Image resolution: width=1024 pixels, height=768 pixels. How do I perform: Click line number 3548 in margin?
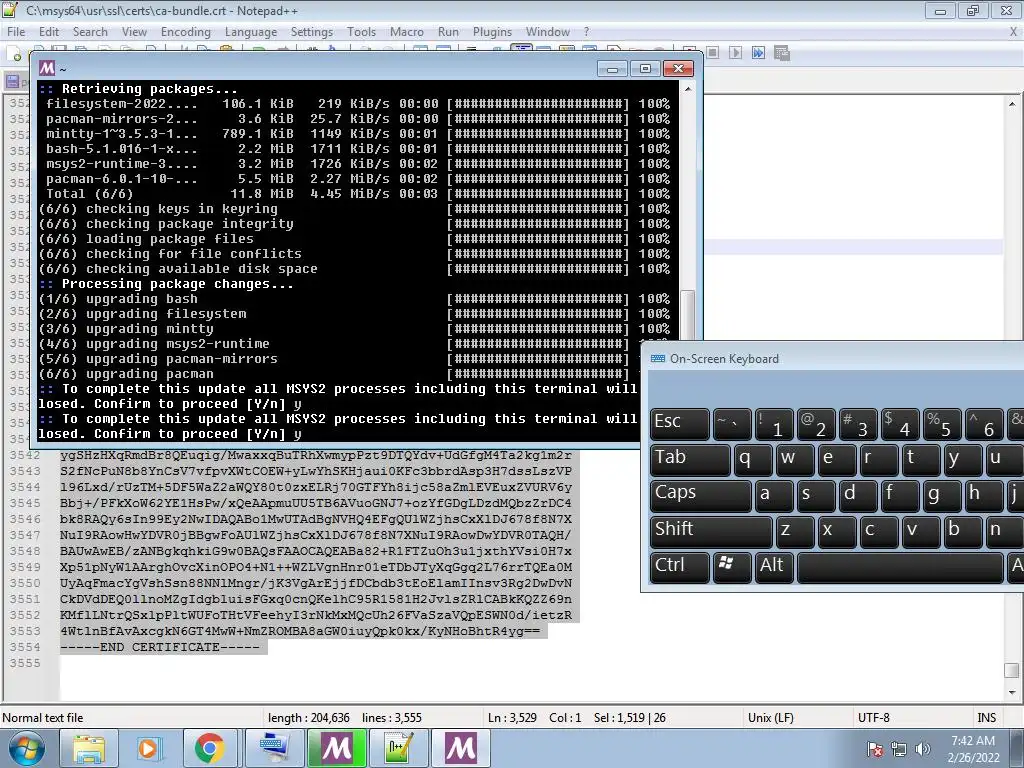coord(25,552)
